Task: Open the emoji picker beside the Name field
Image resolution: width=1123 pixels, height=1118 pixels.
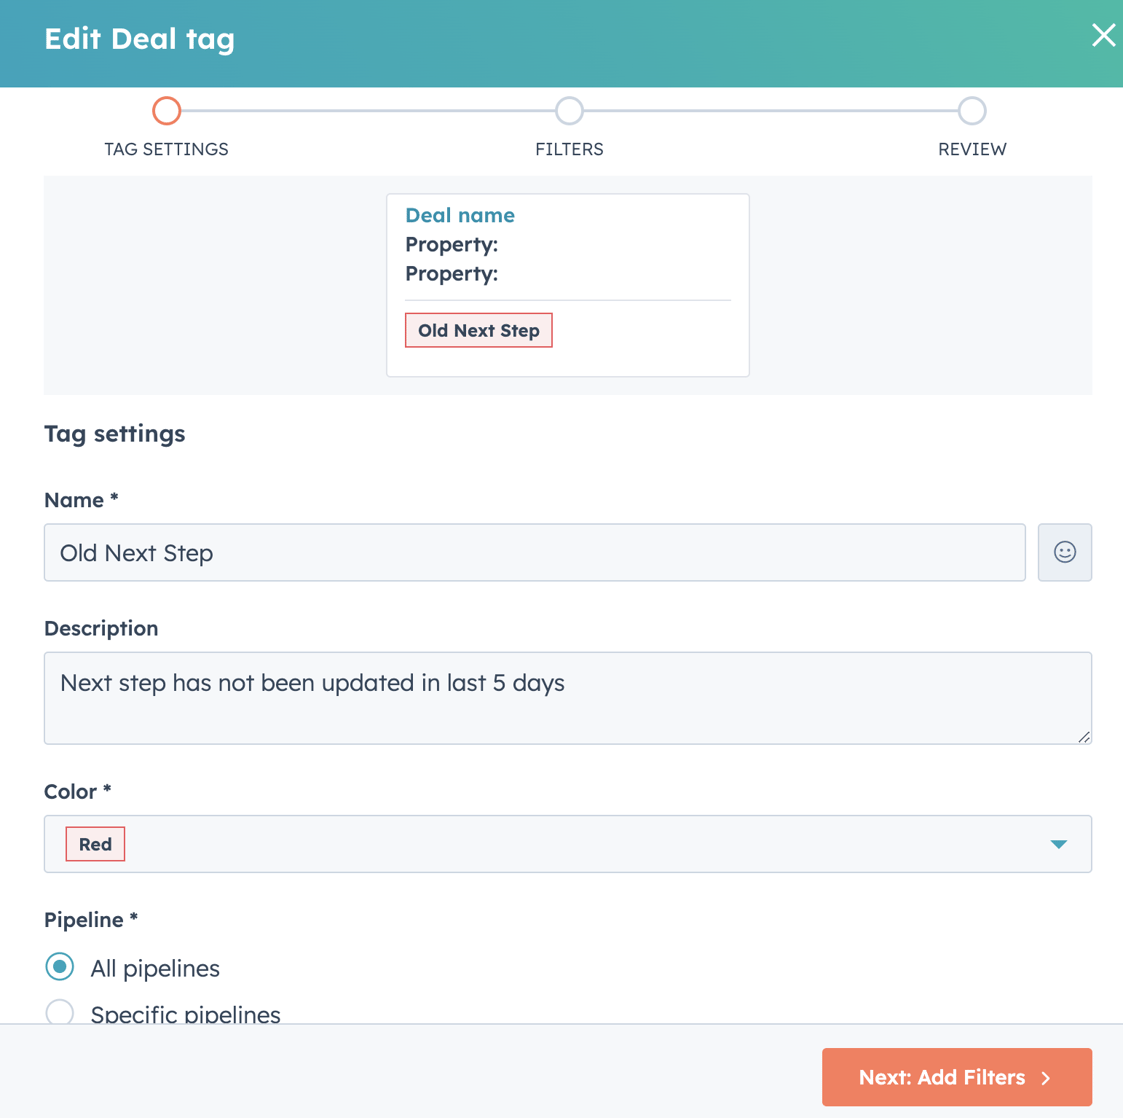Action: [1064, 552]
